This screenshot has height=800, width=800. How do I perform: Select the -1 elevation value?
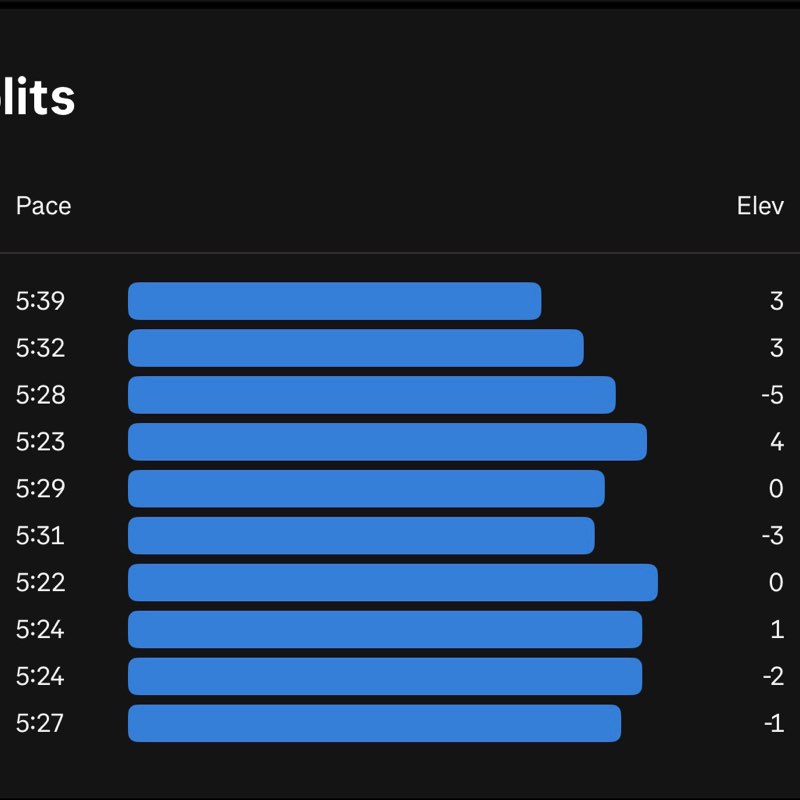pyautogui.click(x=772, y=724)
